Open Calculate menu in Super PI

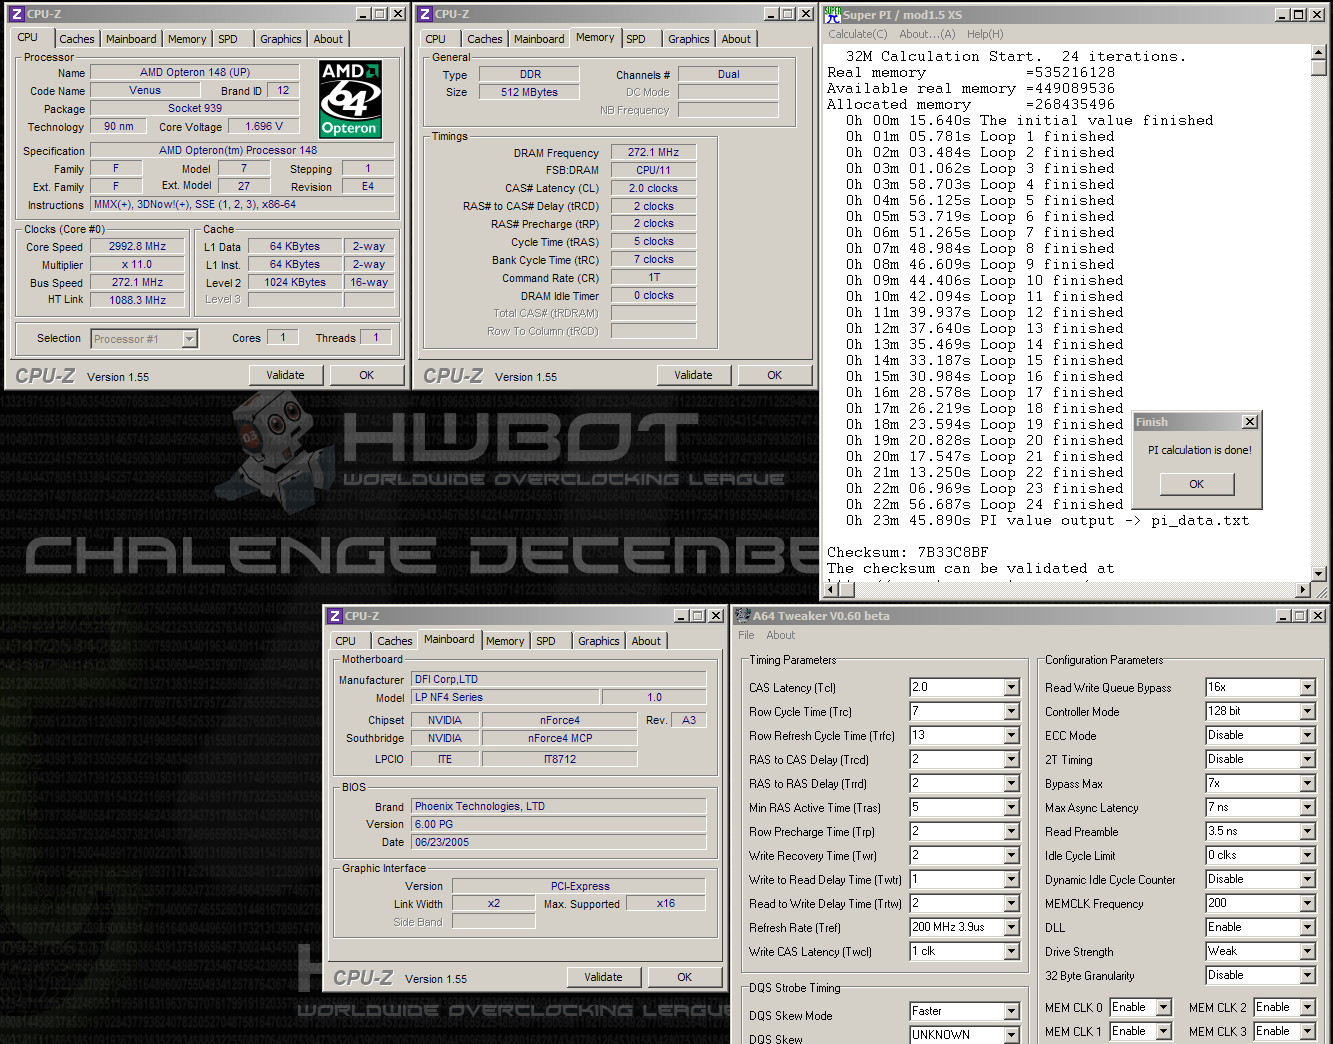point(857,34)
